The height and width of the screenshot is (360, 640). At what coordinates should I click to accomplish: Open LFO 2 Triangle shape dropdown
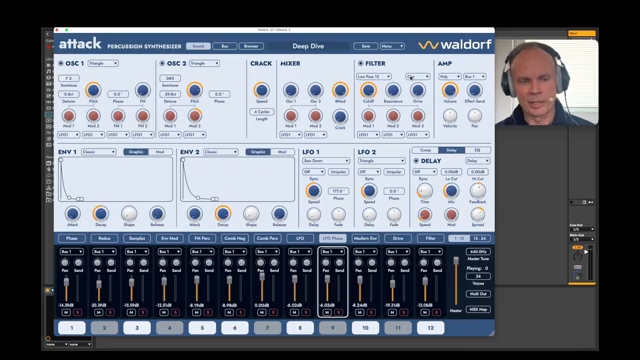(x=381, y=161)
